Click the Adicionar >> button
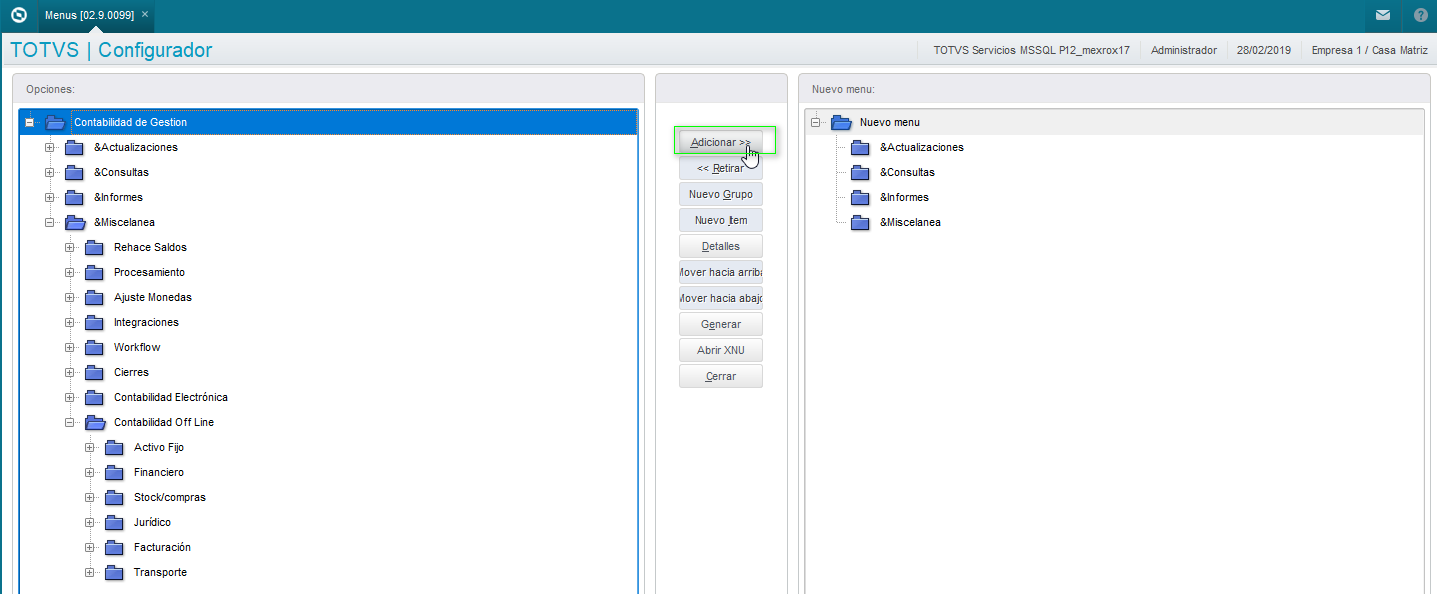This screenshot has width=1437, height=594. coord(721,142)
